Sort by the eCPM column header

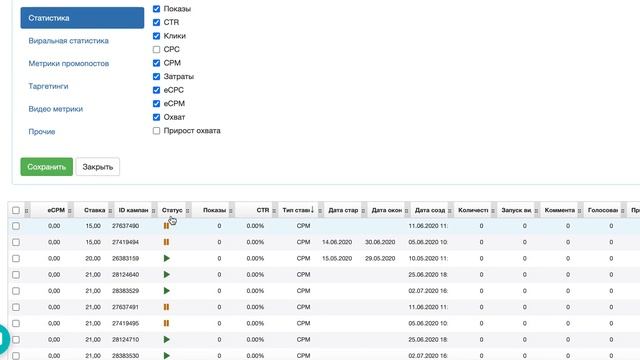click(56, 210)
